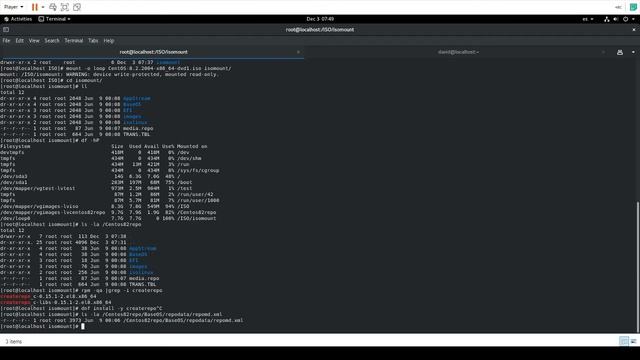Open the pause button dropdown arrow
The image size is (640, 360).
43,7
